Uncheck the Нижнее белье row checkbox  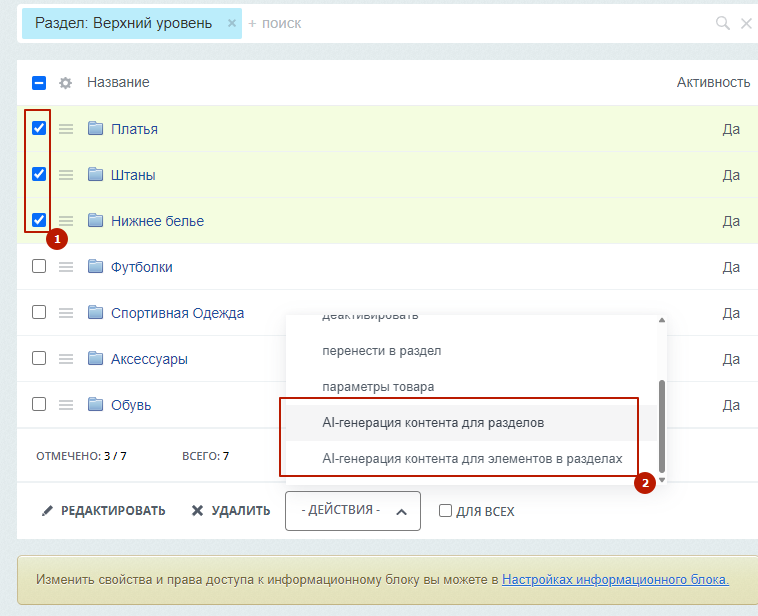pyautogui.click(x=39, y=220)
